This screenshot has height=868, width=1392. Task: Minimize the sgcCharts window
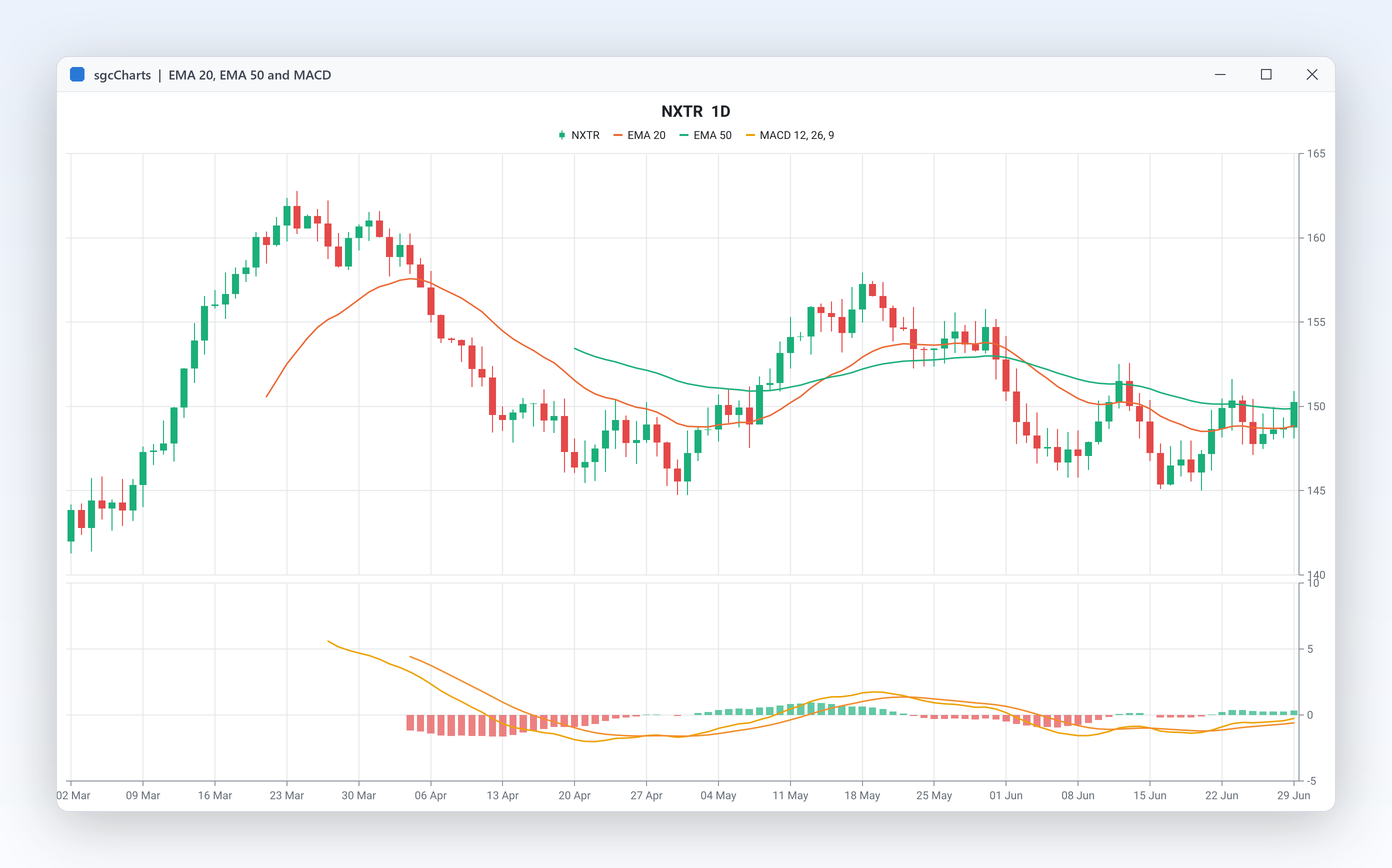point(1221,74)
